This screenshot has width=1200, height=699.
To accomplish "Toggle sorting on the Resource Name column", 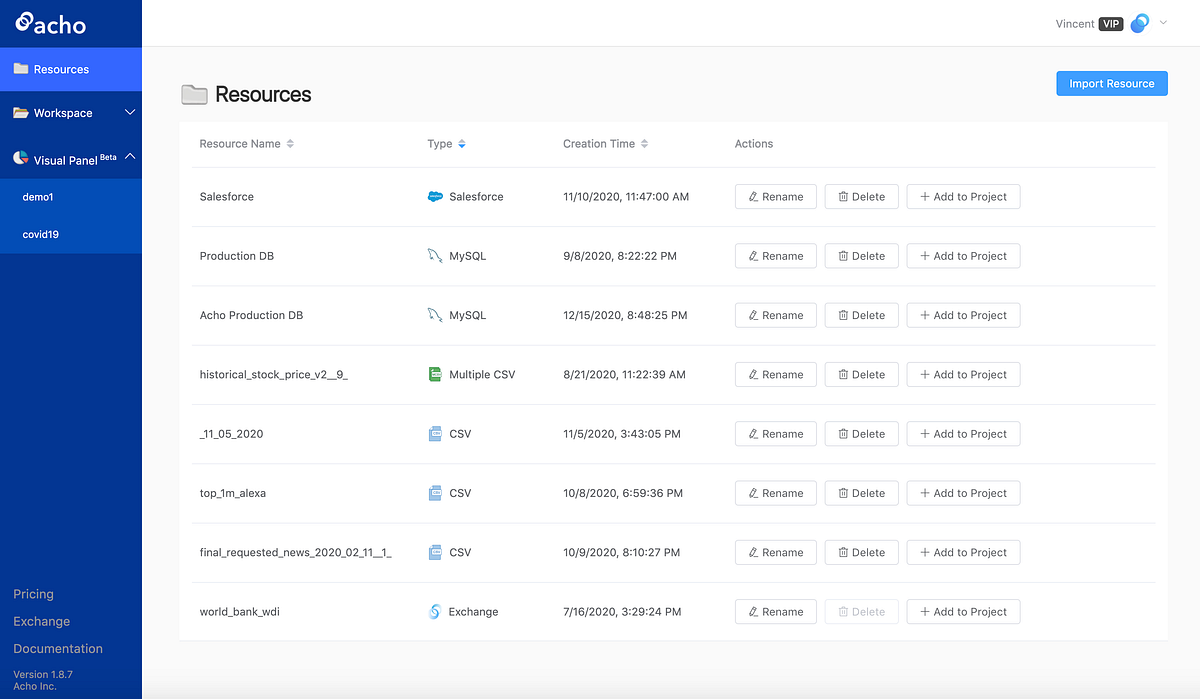I will click(x=290, y=143).
